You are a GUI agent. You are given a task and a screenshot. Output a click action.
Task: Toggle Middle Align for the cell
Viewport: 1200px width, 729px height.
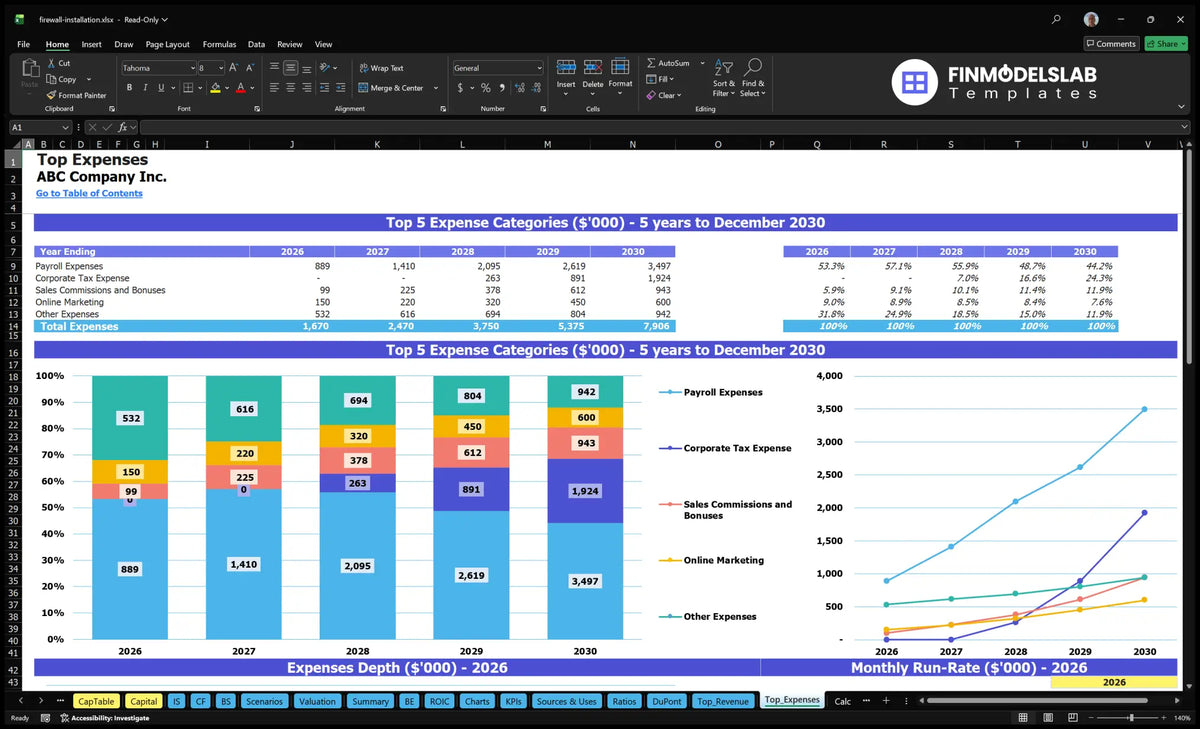coord(290,68)
